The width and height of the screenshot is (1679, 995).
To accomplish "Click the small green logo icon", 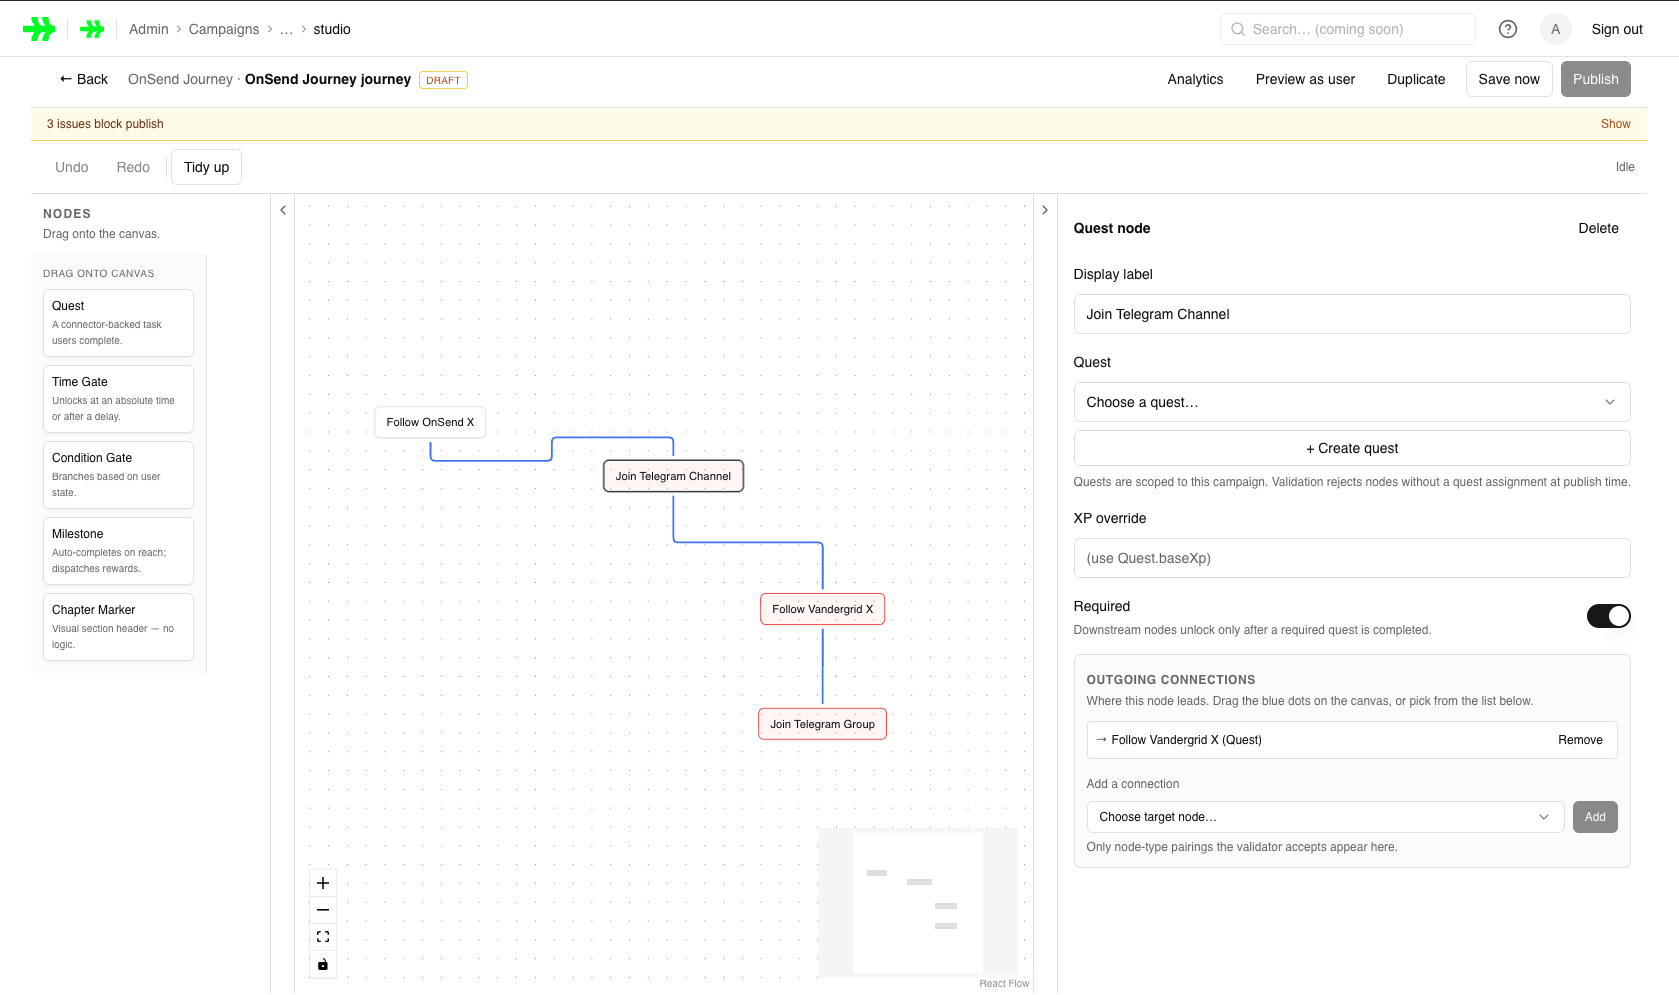I will (x=92, y=29).
